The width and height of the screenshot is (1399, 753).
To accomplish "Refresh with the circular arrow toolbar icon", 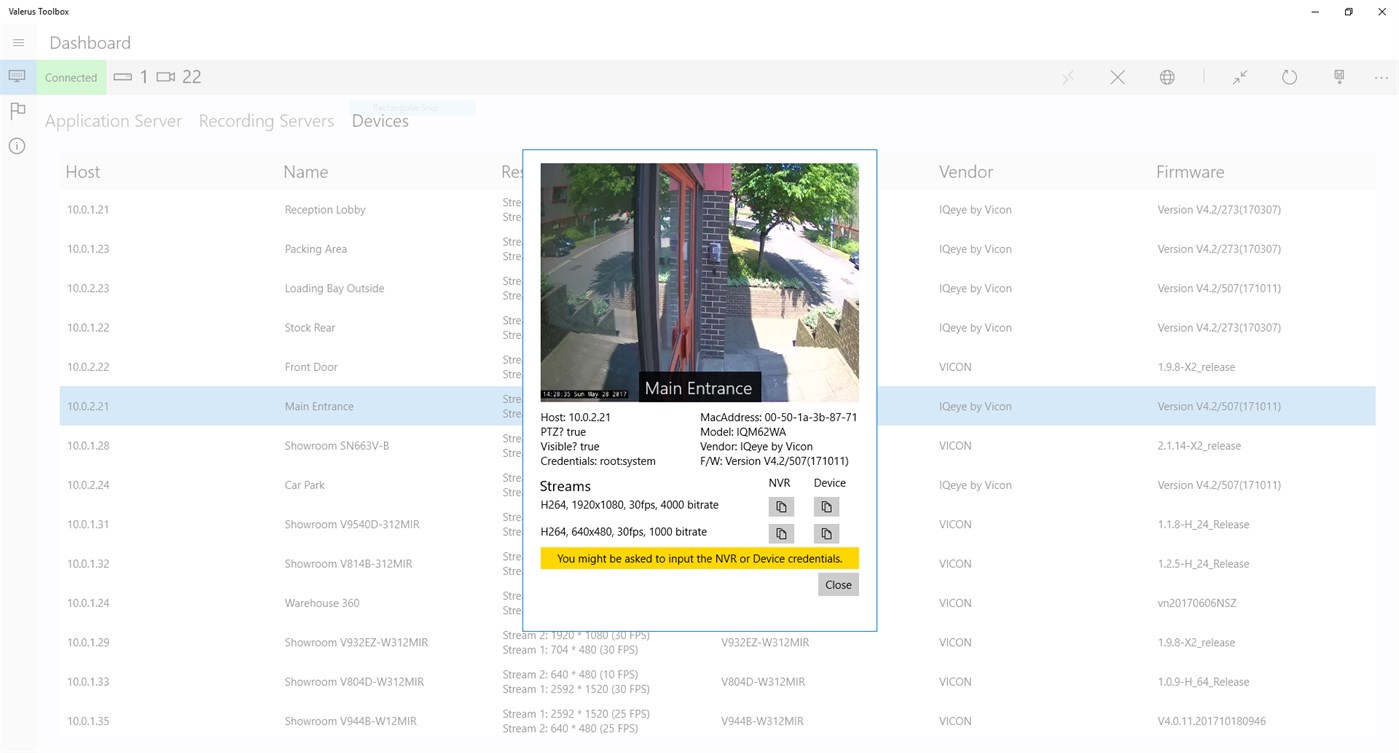I will pos(1289,77).
